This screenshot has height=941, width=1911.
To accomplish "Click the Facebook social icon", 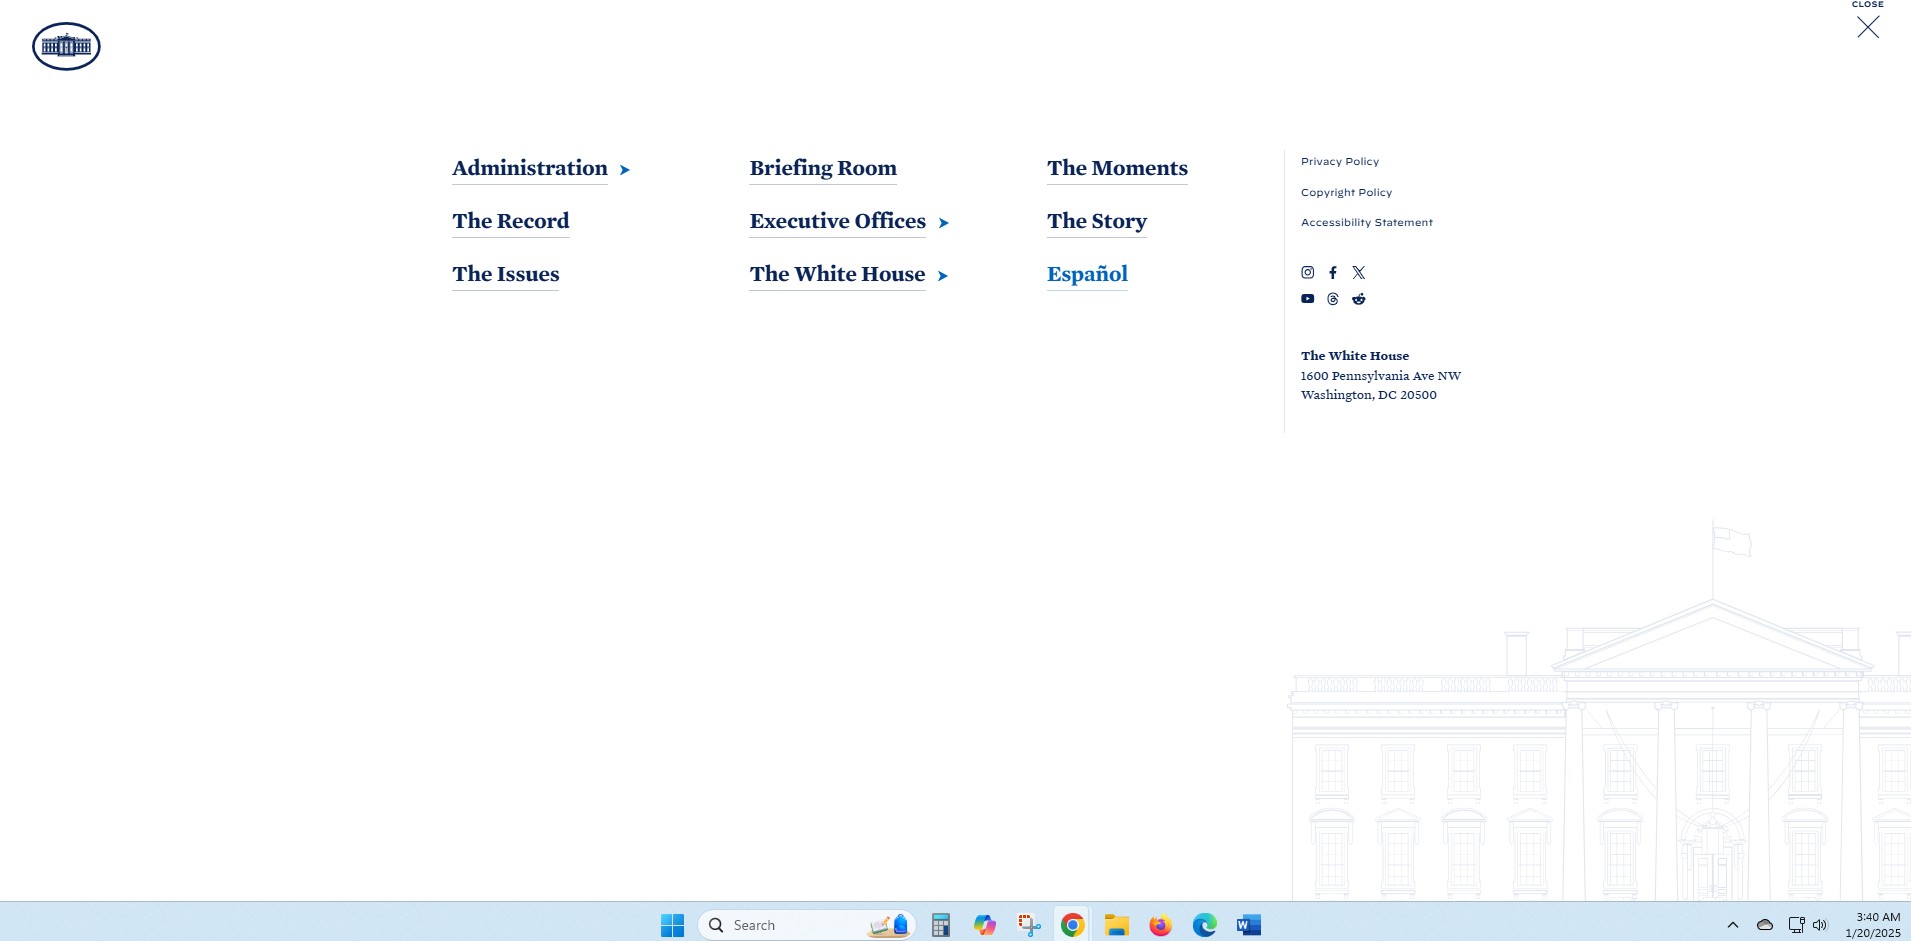I will point(1332,272).
